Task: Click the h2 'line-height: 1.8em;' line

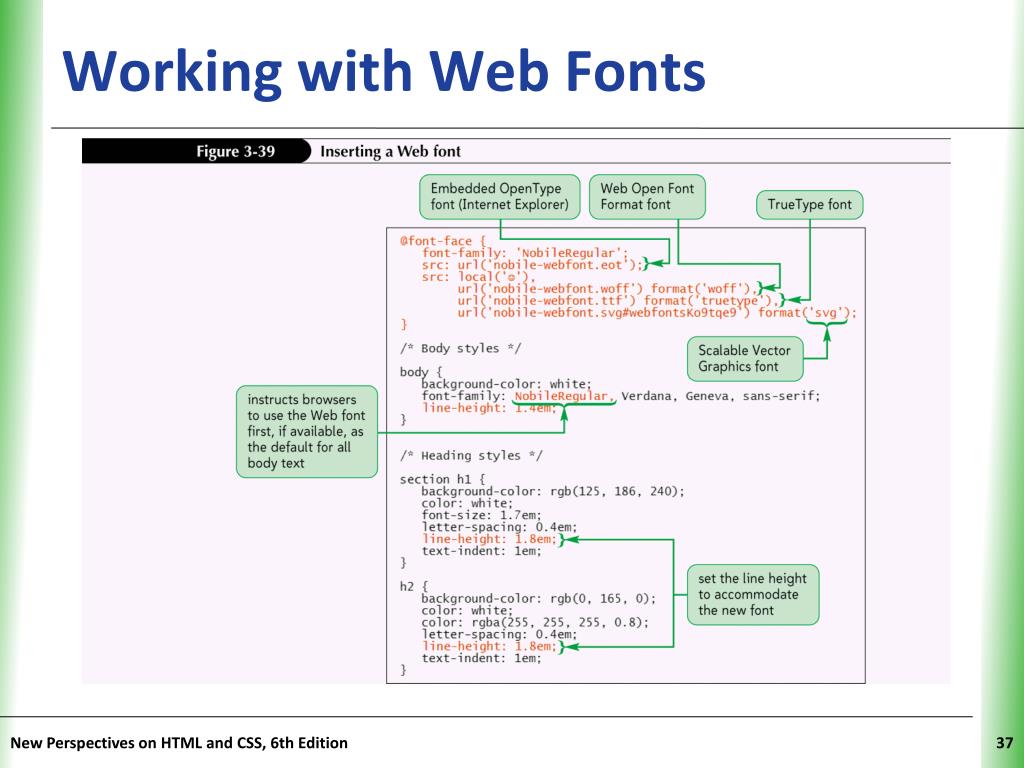Action: 489,647
